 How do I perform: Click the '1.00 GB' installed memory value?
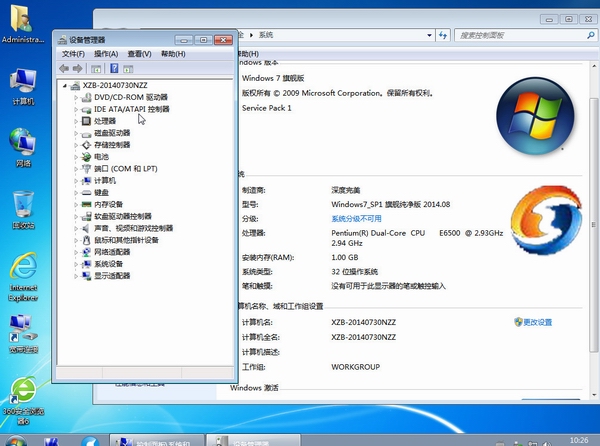(345, 257)
